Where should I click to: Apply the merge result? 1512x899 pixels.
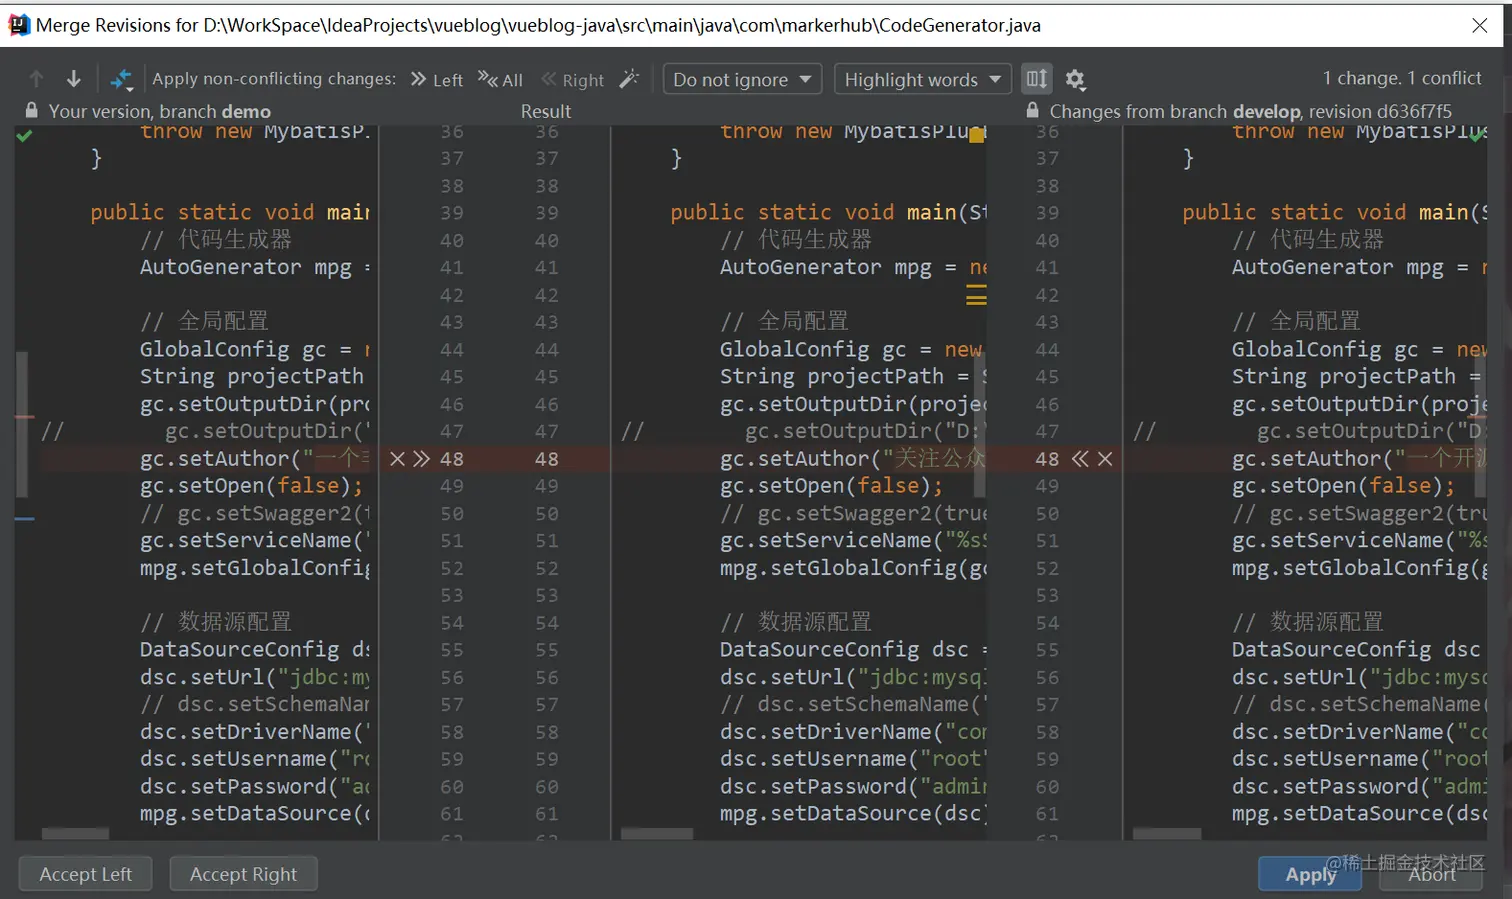coord(1310,874)
